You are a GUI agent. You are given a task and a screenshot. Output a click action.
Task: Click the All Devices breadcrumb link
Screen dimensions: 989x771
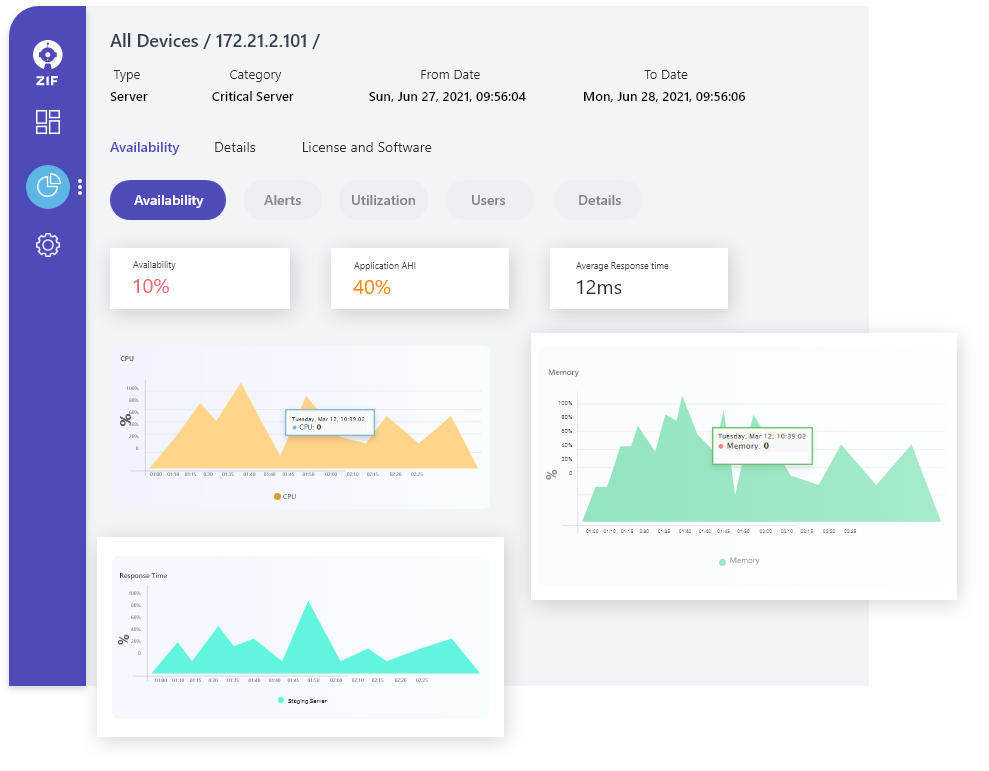coord(154,41)
